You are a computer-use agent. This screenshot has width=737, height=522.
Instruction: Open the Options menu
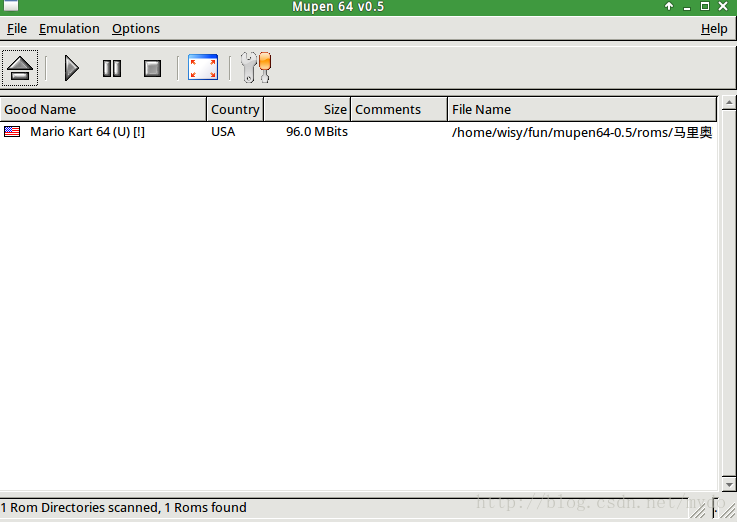tap(136, 29)
